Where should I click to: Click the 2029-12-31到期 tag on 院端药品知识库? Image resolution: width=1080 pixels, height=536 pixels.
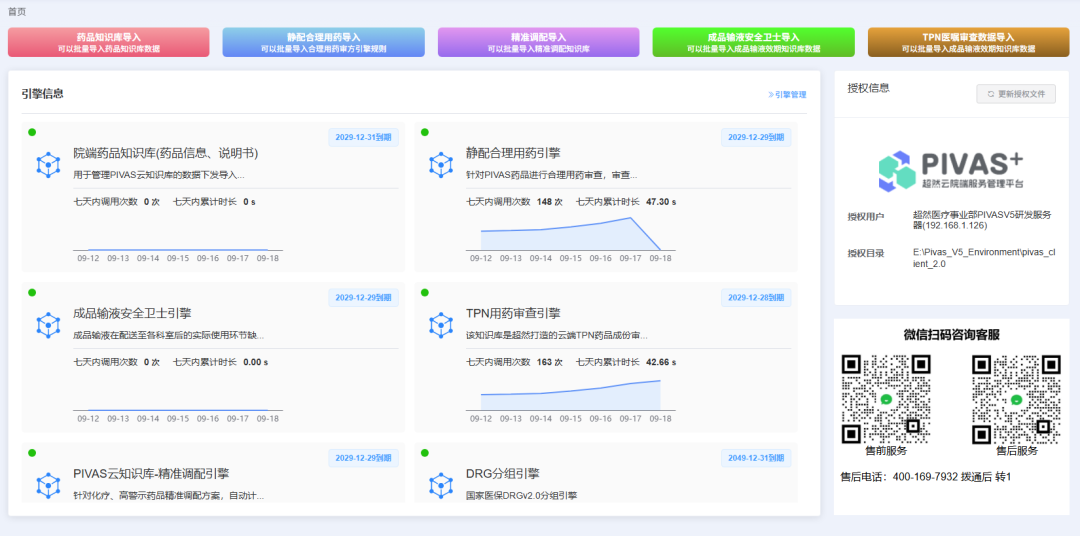coord(364,137)
